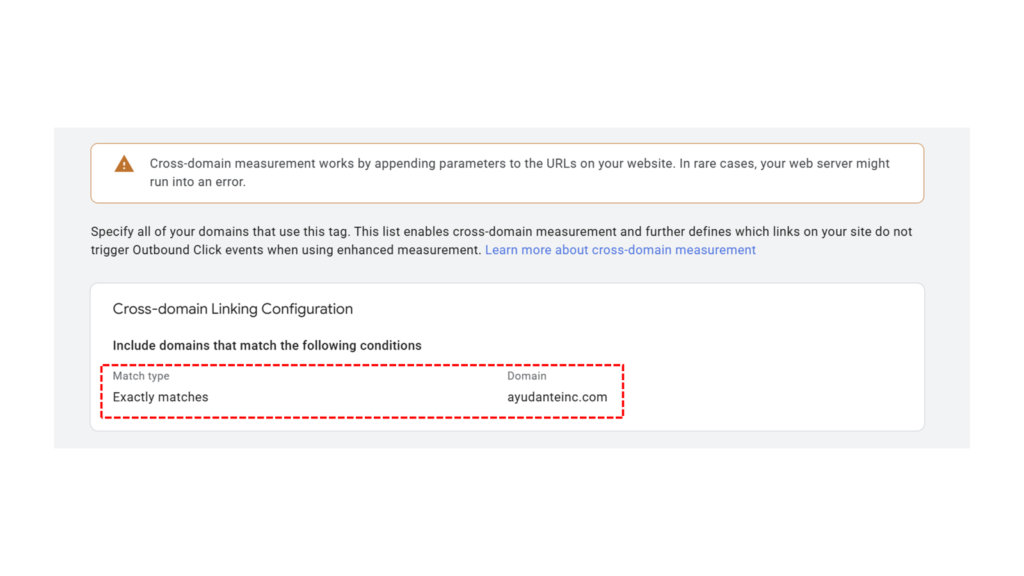The height and width of the screenshot is (576, 1024).
Task: Click empty area right of ayudanteinc.com row
Action: pos(771,392)
